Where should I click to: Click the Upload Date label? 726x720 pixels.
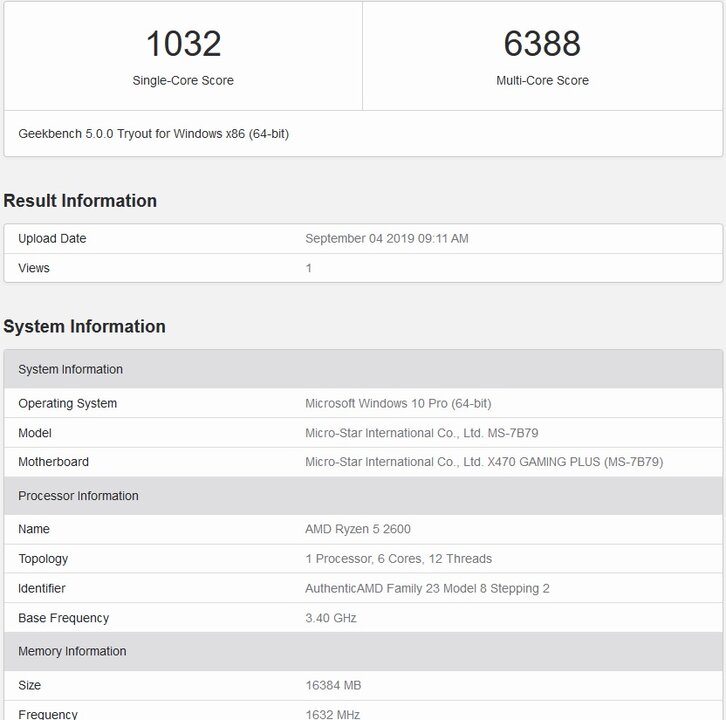[x=52, y=238]
